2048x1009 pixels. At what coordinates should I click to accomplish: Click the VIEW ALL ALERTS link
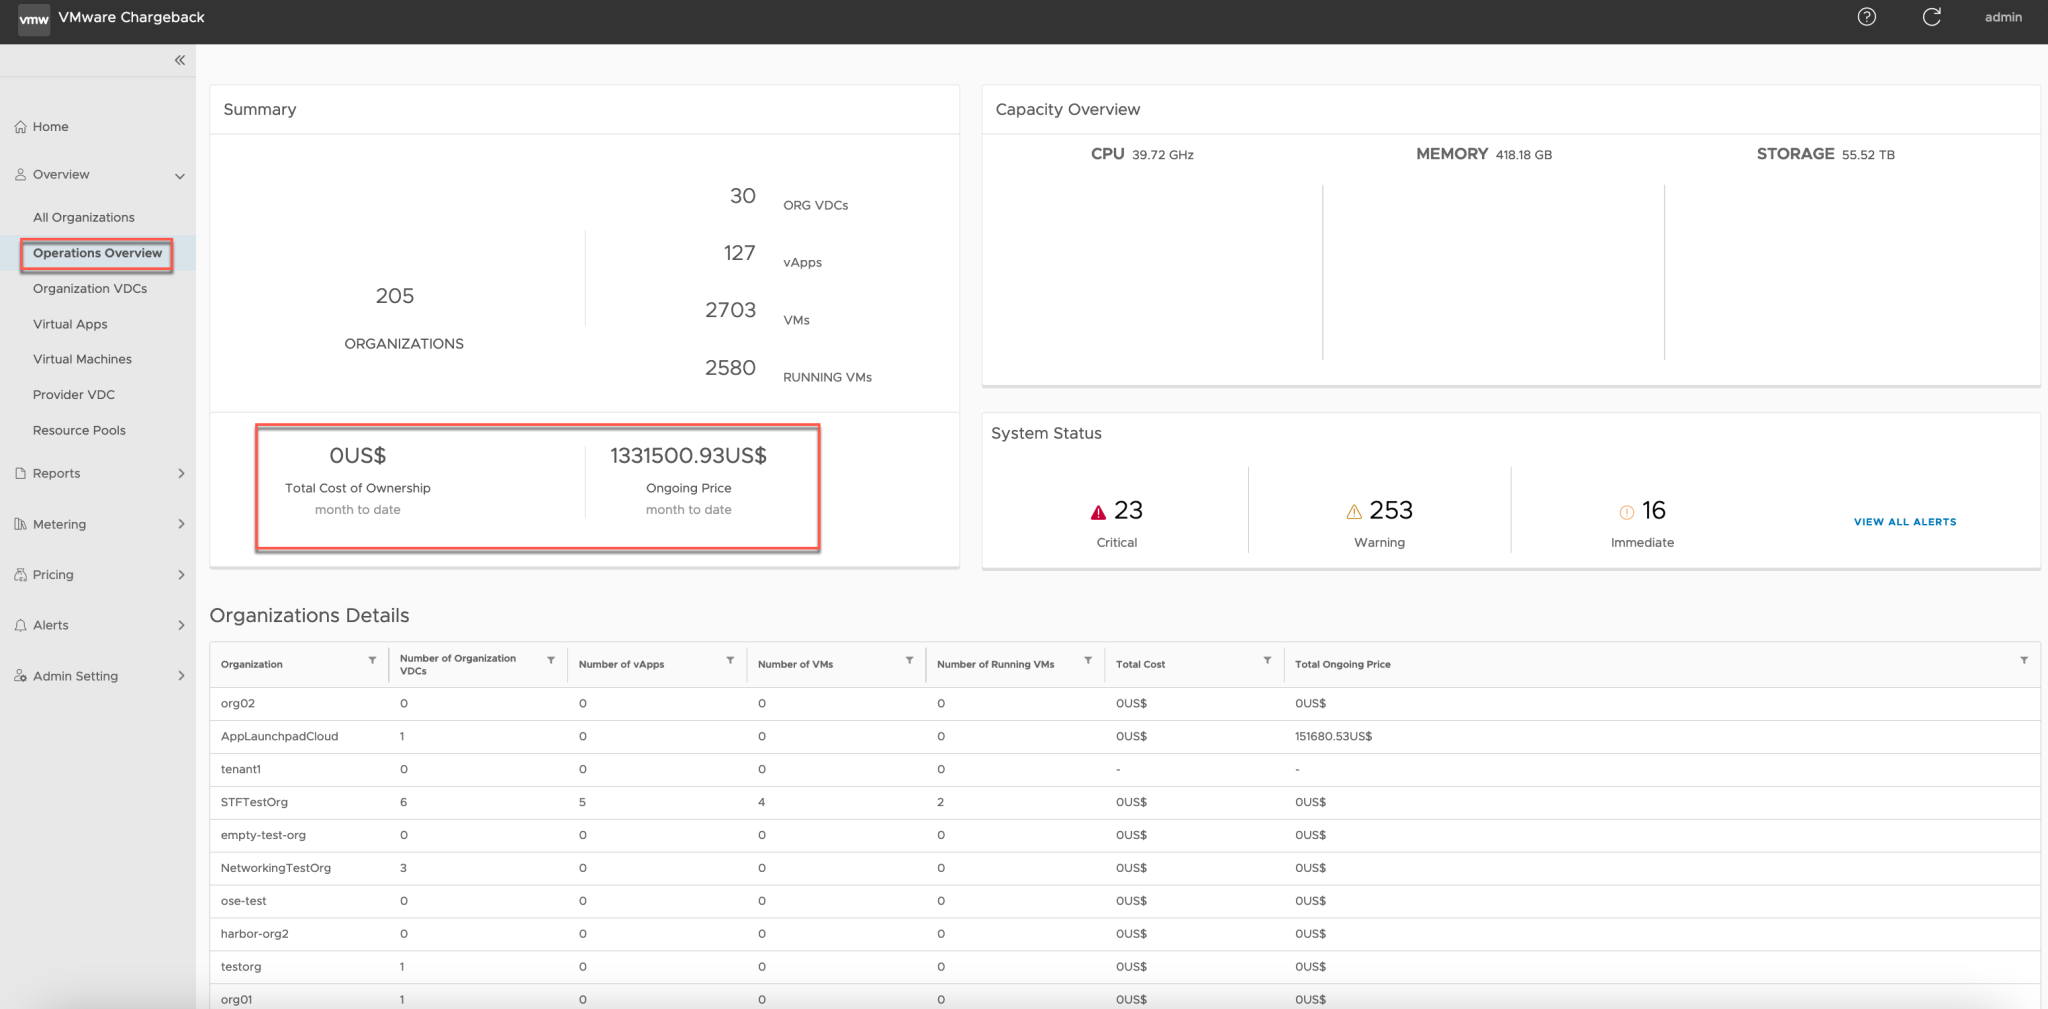1903,521
